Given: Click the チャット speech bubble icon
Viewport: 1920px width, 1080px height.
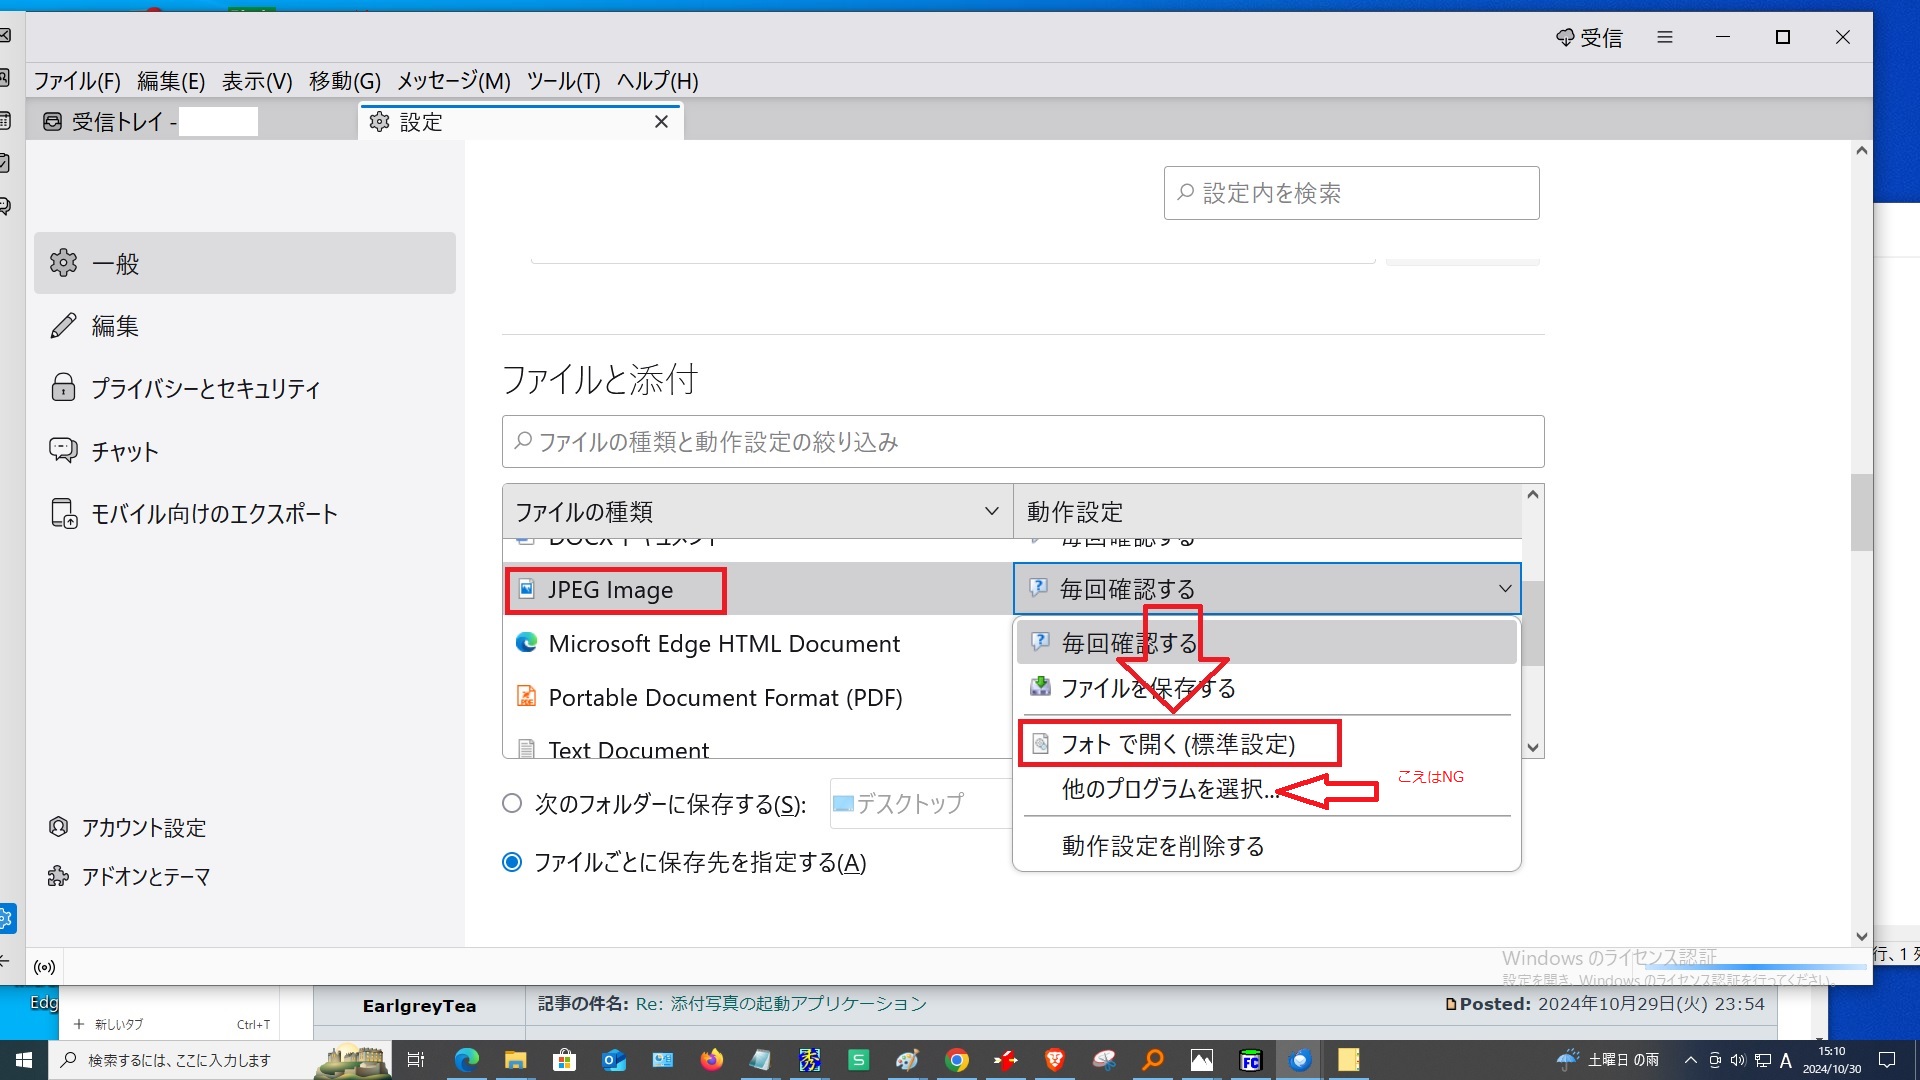Looking at the screenshot, I should click(x=63, y=451).
